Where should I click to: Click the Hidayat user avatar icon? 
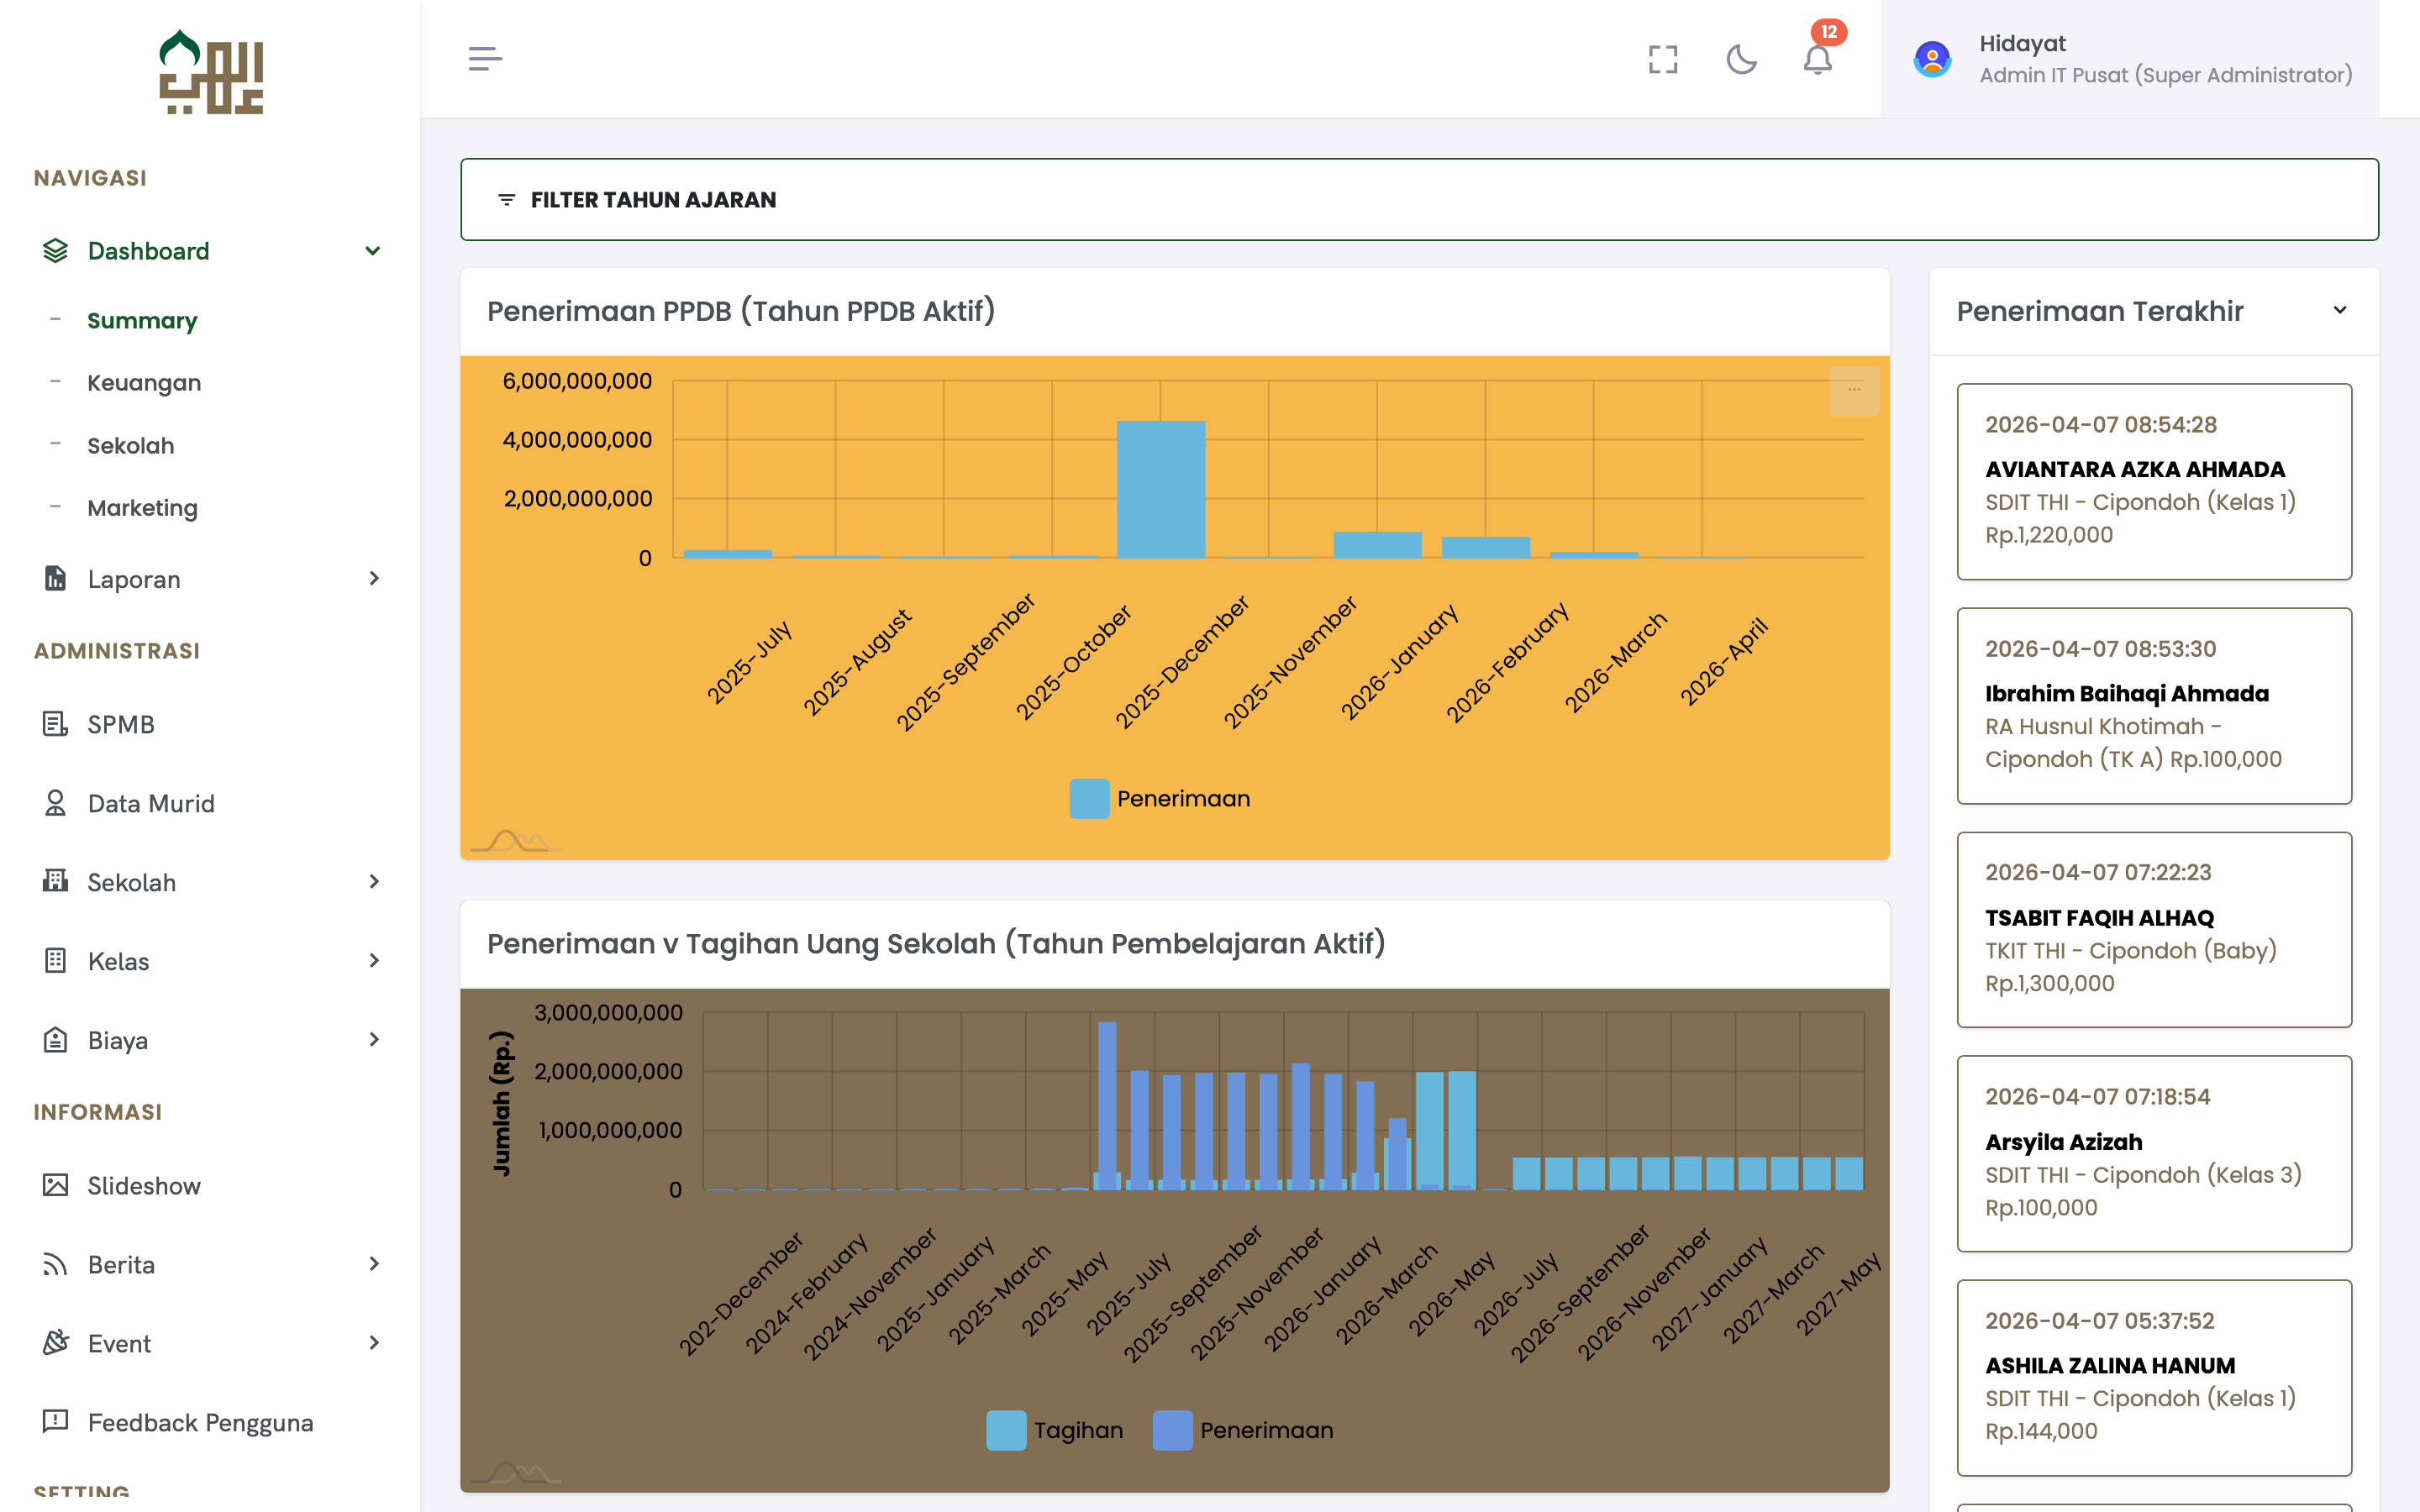click(x=1932, y=59)
